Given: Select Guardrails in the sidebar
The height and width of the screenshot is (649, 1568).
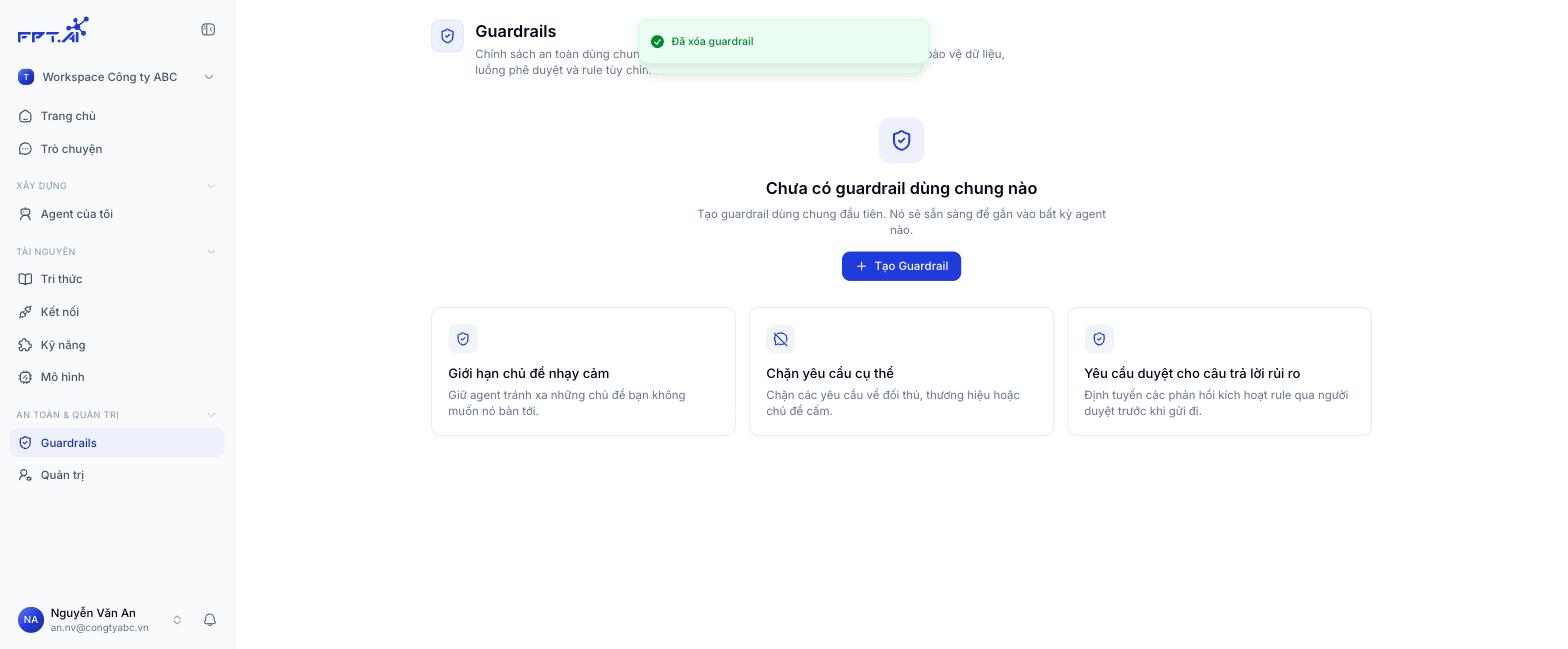Looking at the screenshot, I should [x=117, y=443].
